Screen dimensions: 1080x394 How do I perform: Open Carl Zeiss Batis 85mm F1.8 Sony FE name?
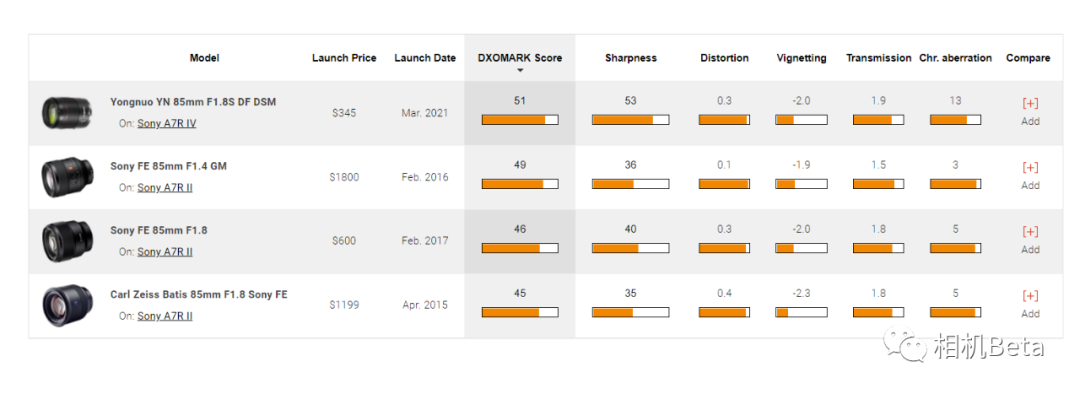point(198,294)
